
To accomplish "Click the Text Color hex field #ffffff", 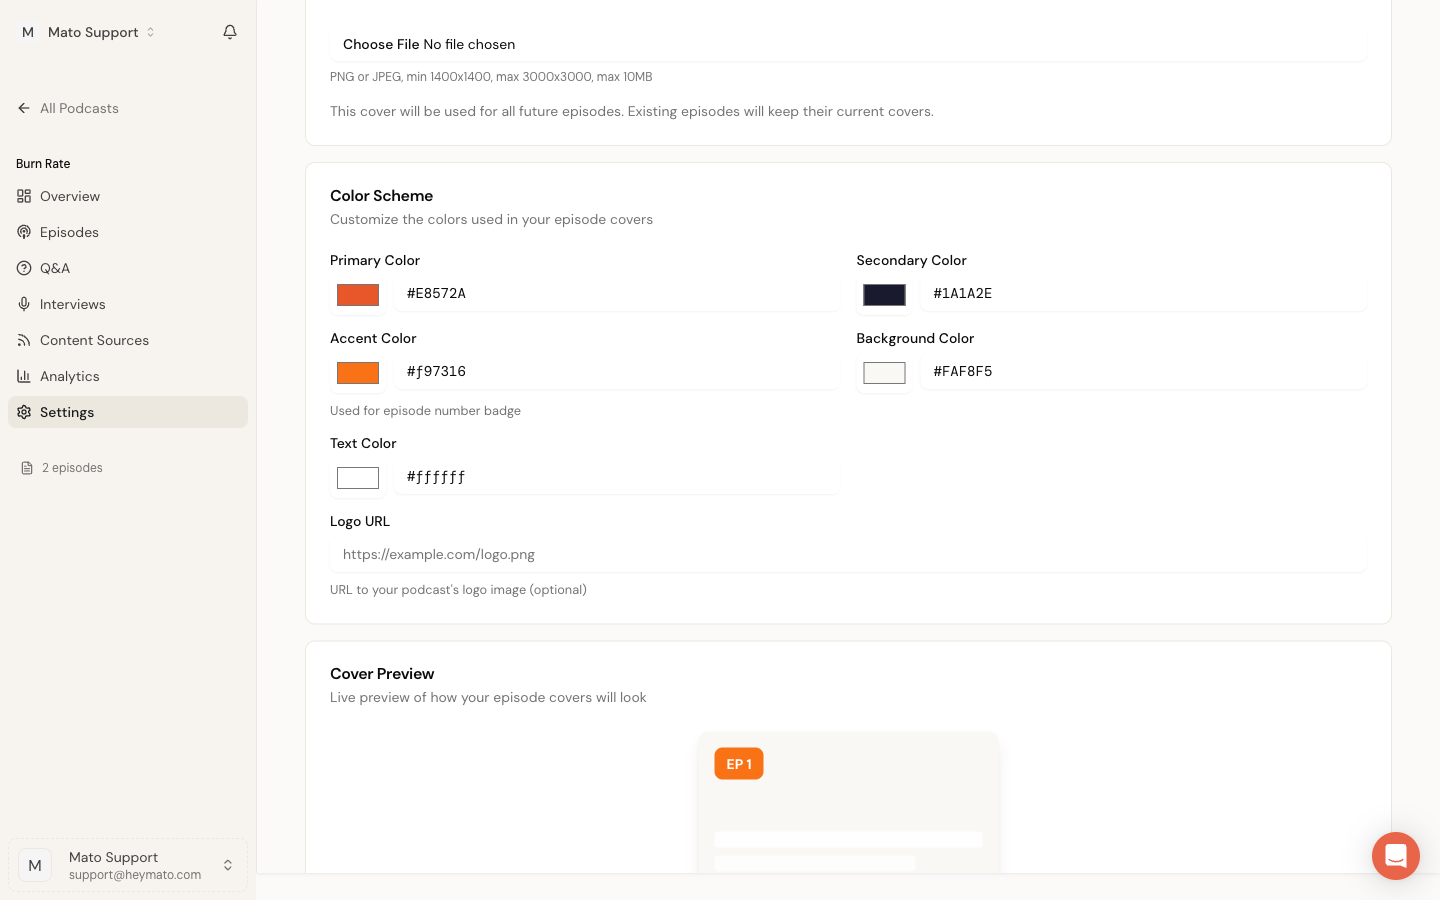I will pos(616,477).
